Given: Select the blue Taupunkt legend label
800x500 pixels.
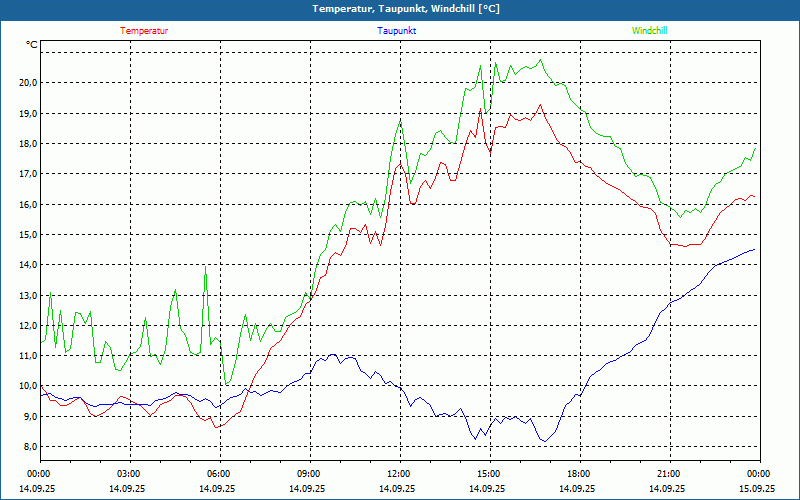Looking at the screenshot, I should coord(397,31).
